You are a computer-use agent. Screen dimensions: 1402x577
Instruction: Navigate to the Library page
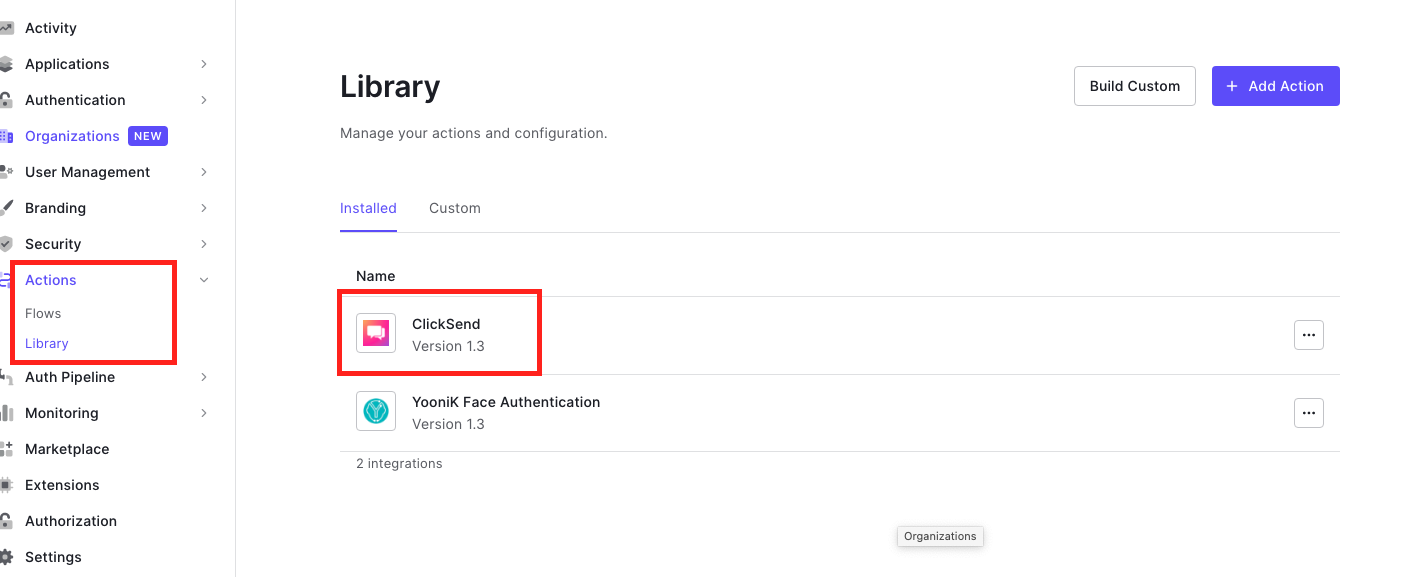(x=46, y=343)
